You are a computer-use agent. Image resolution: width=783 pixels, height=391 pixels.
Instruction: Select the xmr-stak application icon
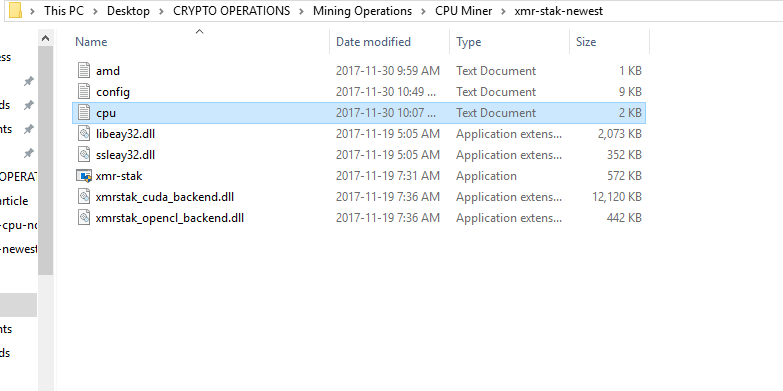click(84, 176)
